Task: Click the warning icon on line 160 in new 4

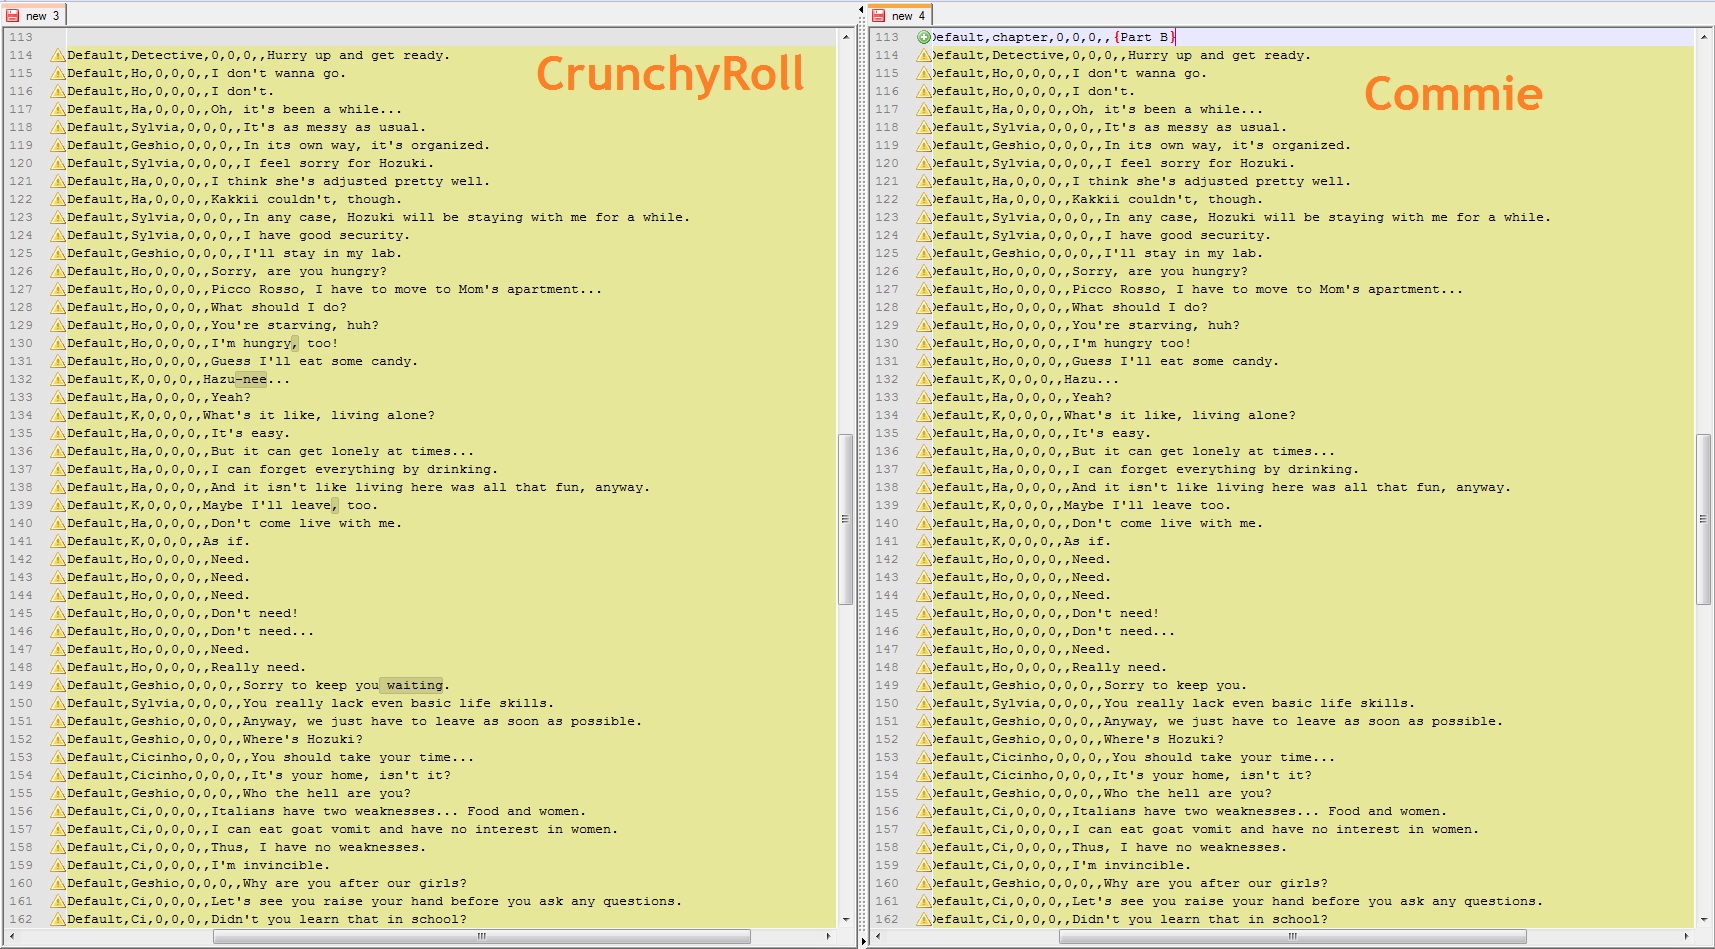Action: coord(924,883)
